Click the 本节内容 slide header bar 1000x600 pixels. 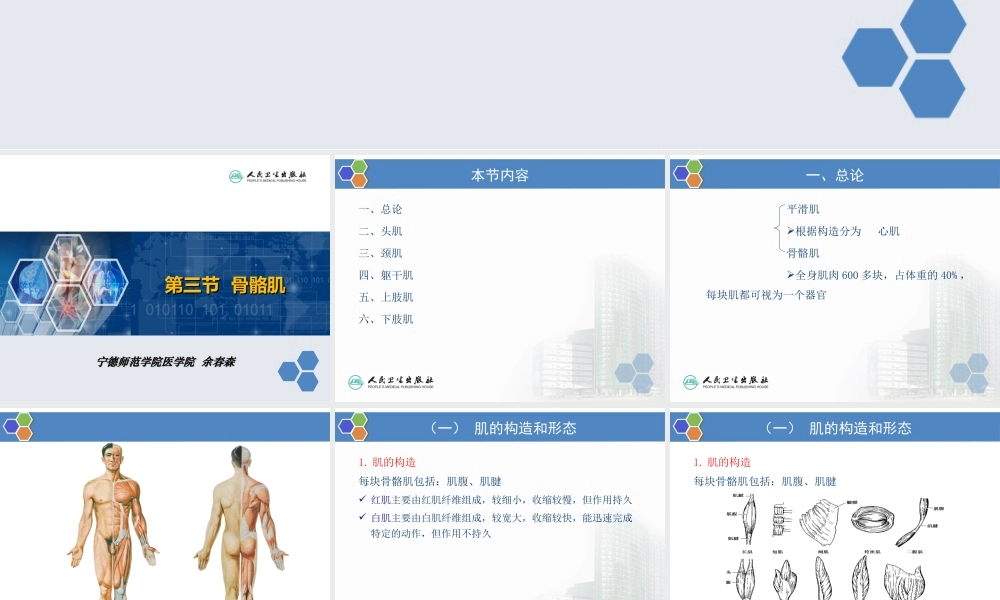[x=500, y=175]
